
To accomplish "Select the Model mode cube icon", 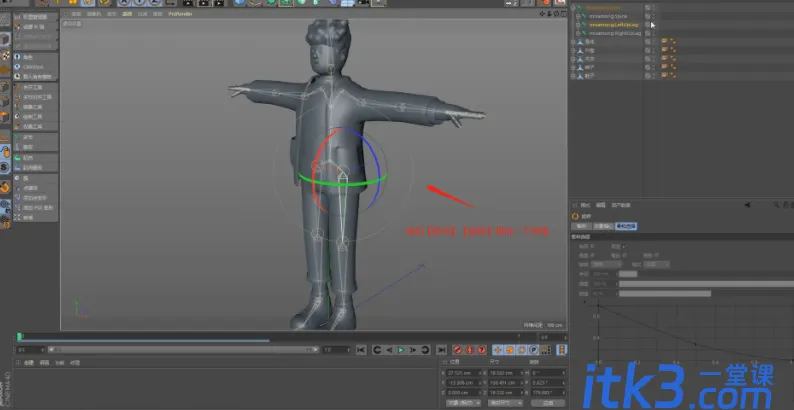I will click(x=5, y=39).
